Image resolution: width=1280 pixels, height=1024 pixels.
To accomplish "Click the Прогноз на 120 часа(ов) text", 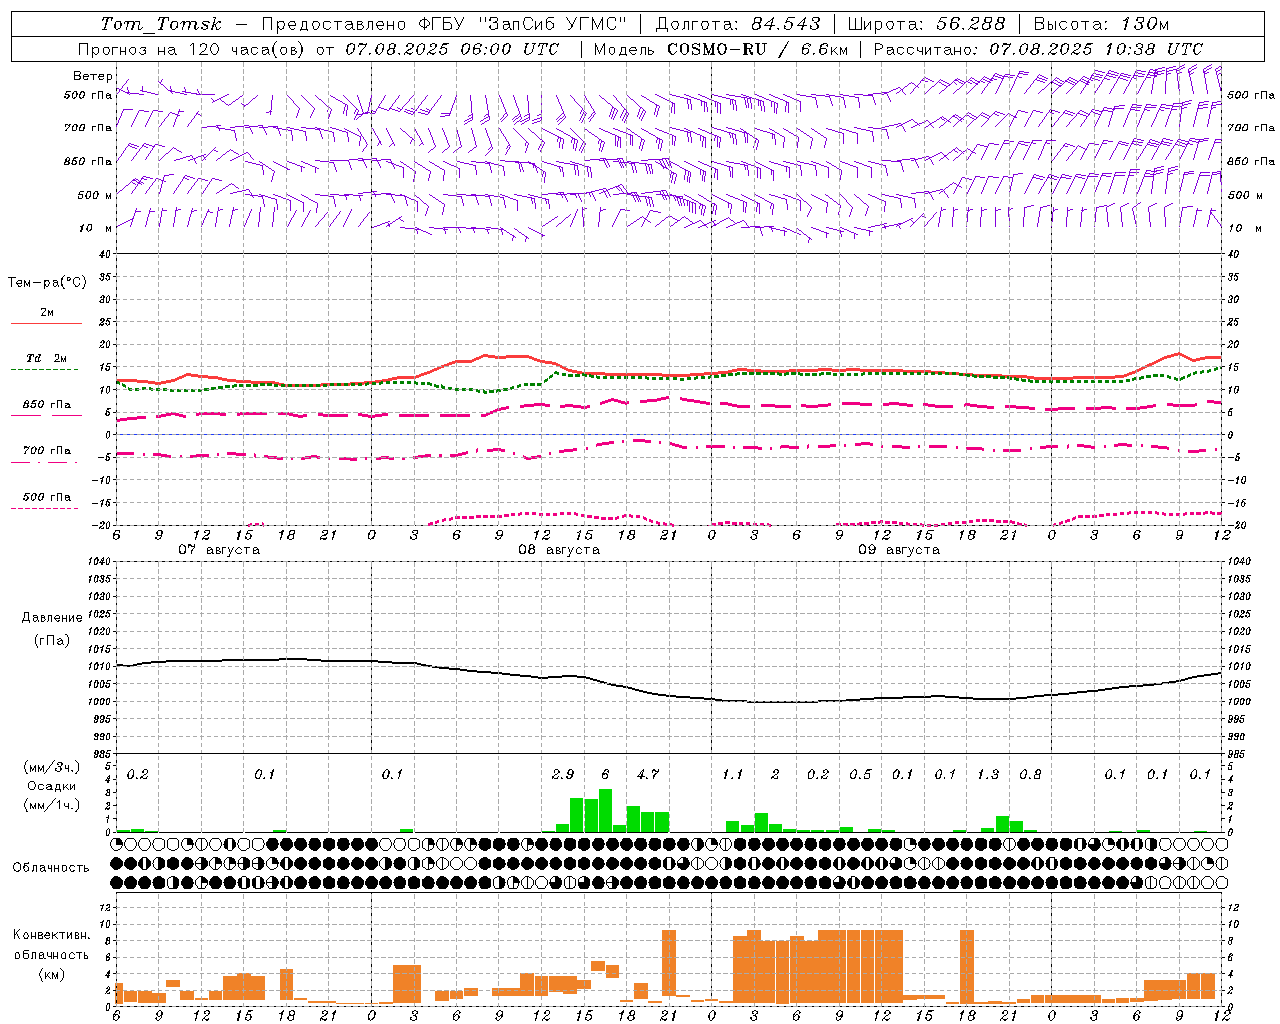I will (x=193, y=49).
